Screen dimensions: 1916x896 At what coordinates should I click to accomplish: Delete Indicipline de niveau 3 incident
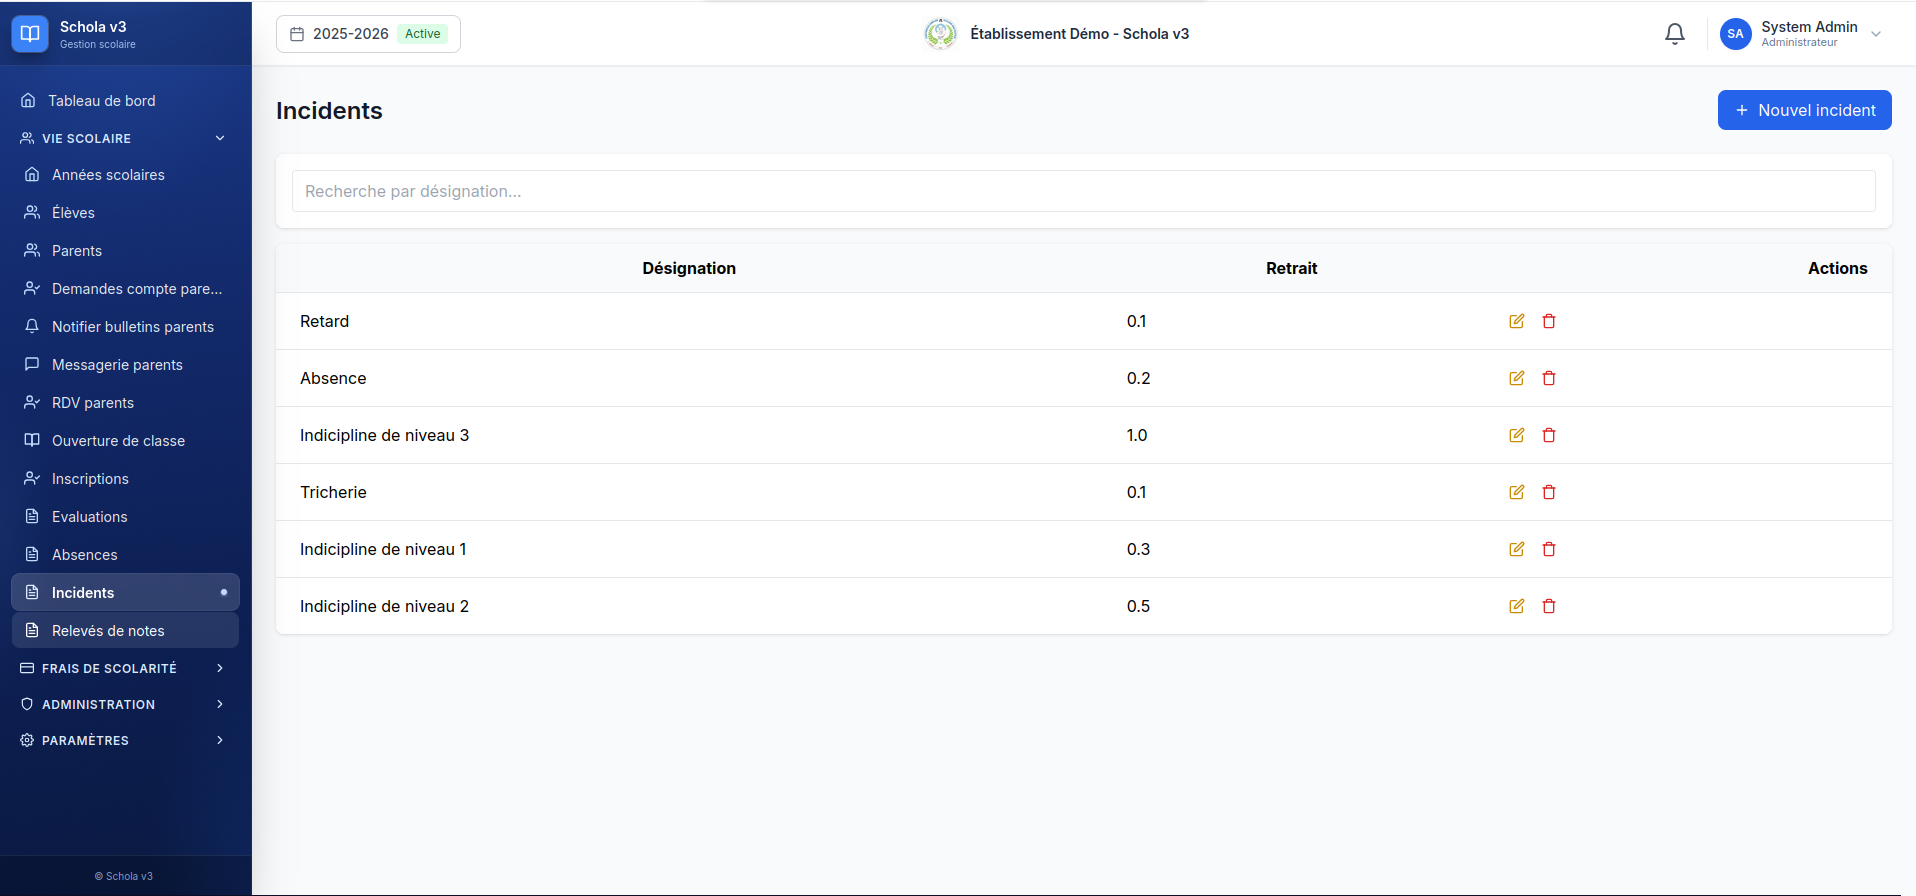click(x=1549, y=435)
